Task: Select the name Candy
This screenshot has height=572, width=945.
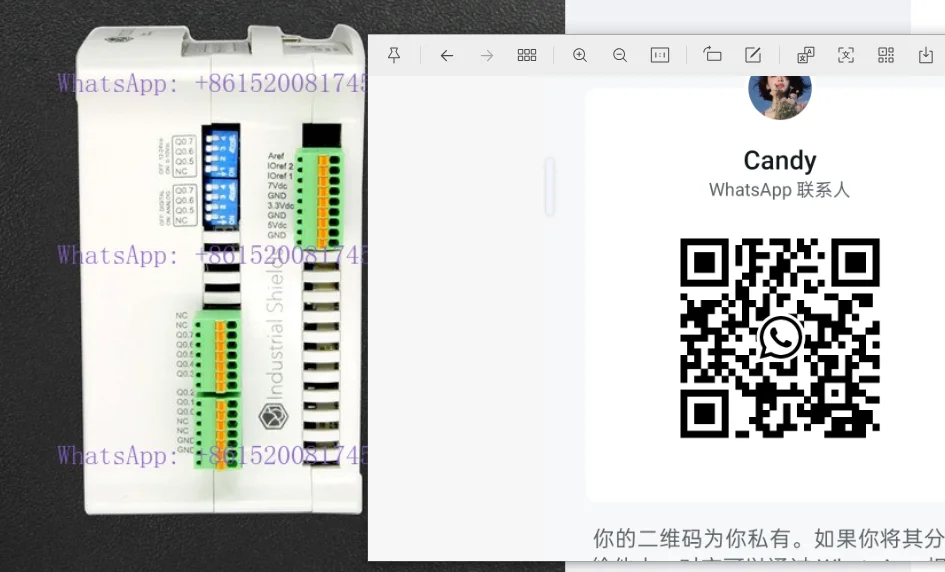Action: 780,161
